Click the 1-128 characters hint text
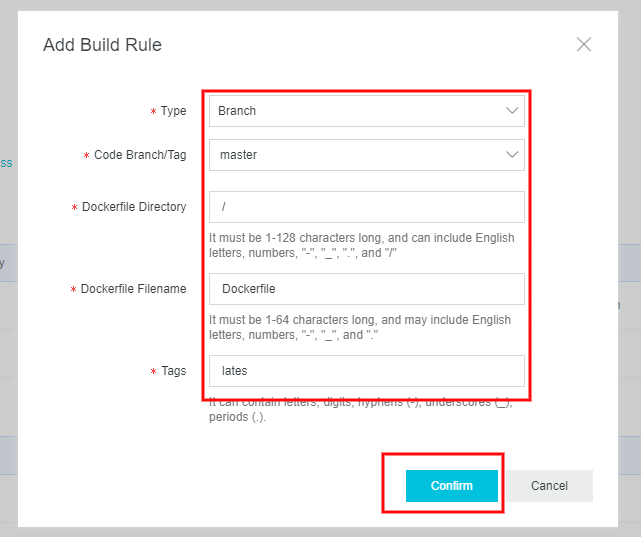 tap(361, 245)
